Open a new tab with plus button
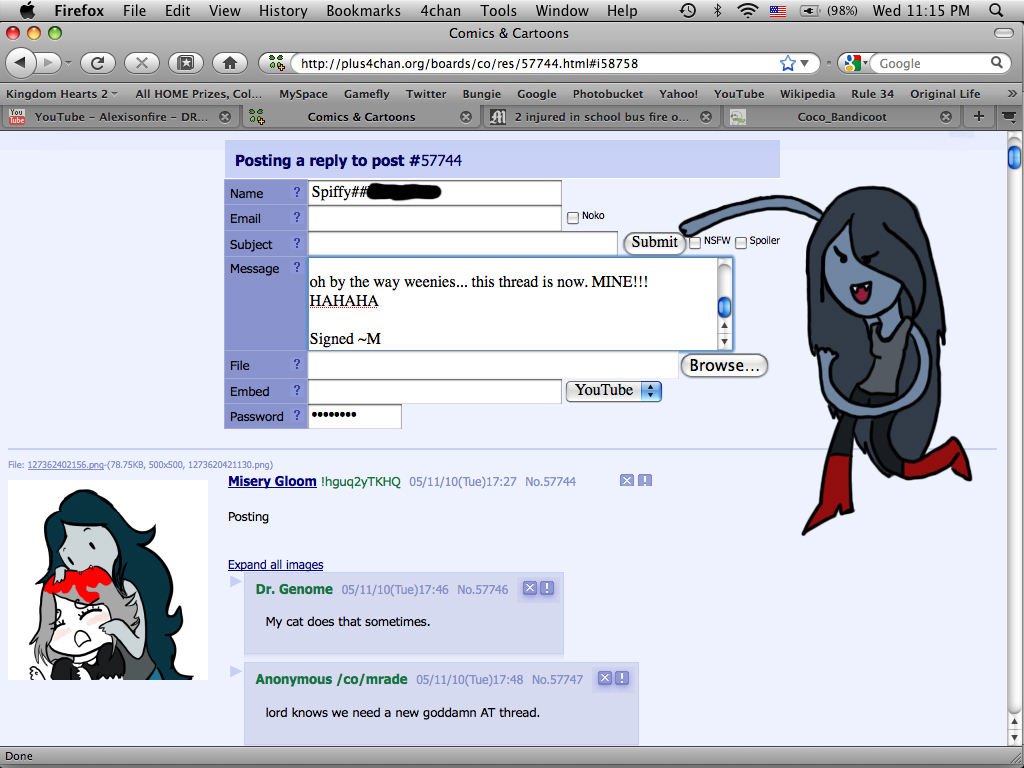Viewport: 1024px width, 768px height. pyautogui.click(x=979, y=116)
